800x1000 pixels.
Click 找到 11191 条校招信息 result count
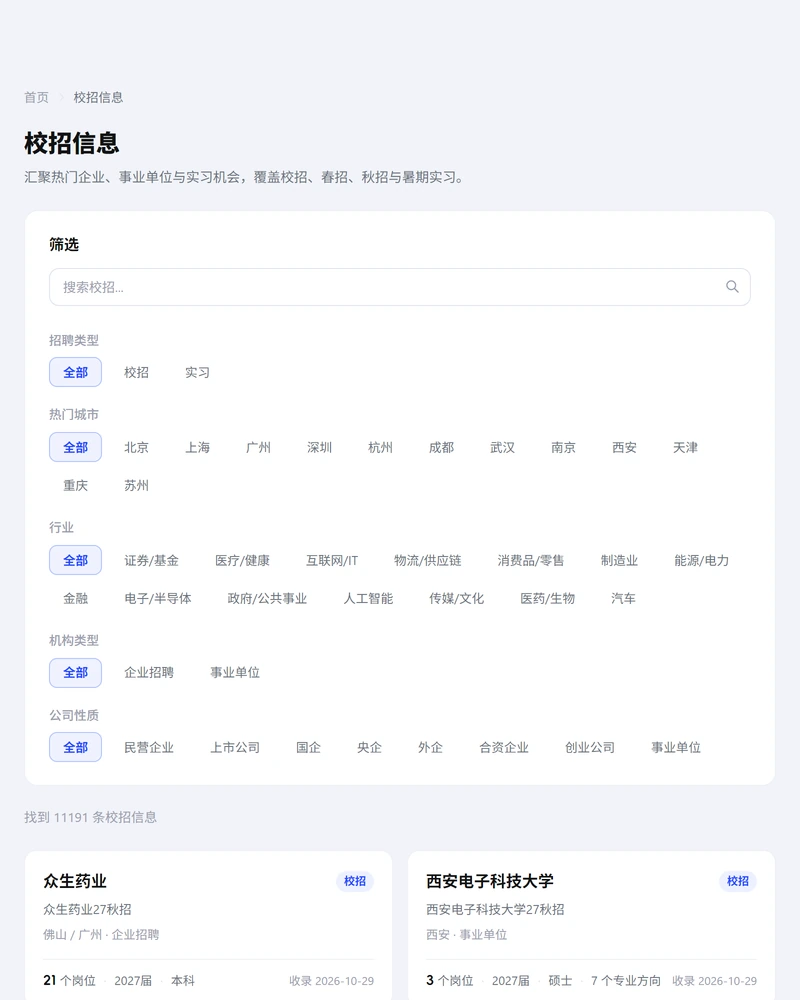(91, 818)
